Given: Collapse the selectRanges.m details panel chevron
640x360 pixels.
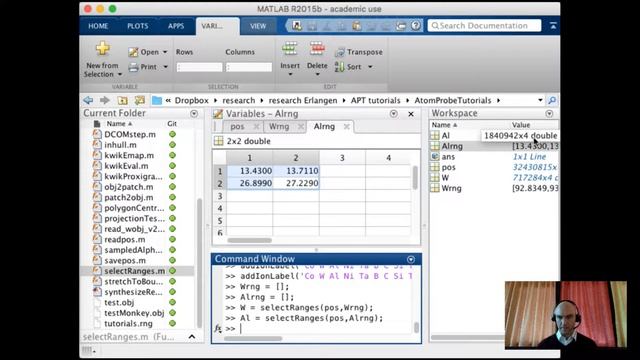Looking at the screenshot, I should (x=192, y=337).
